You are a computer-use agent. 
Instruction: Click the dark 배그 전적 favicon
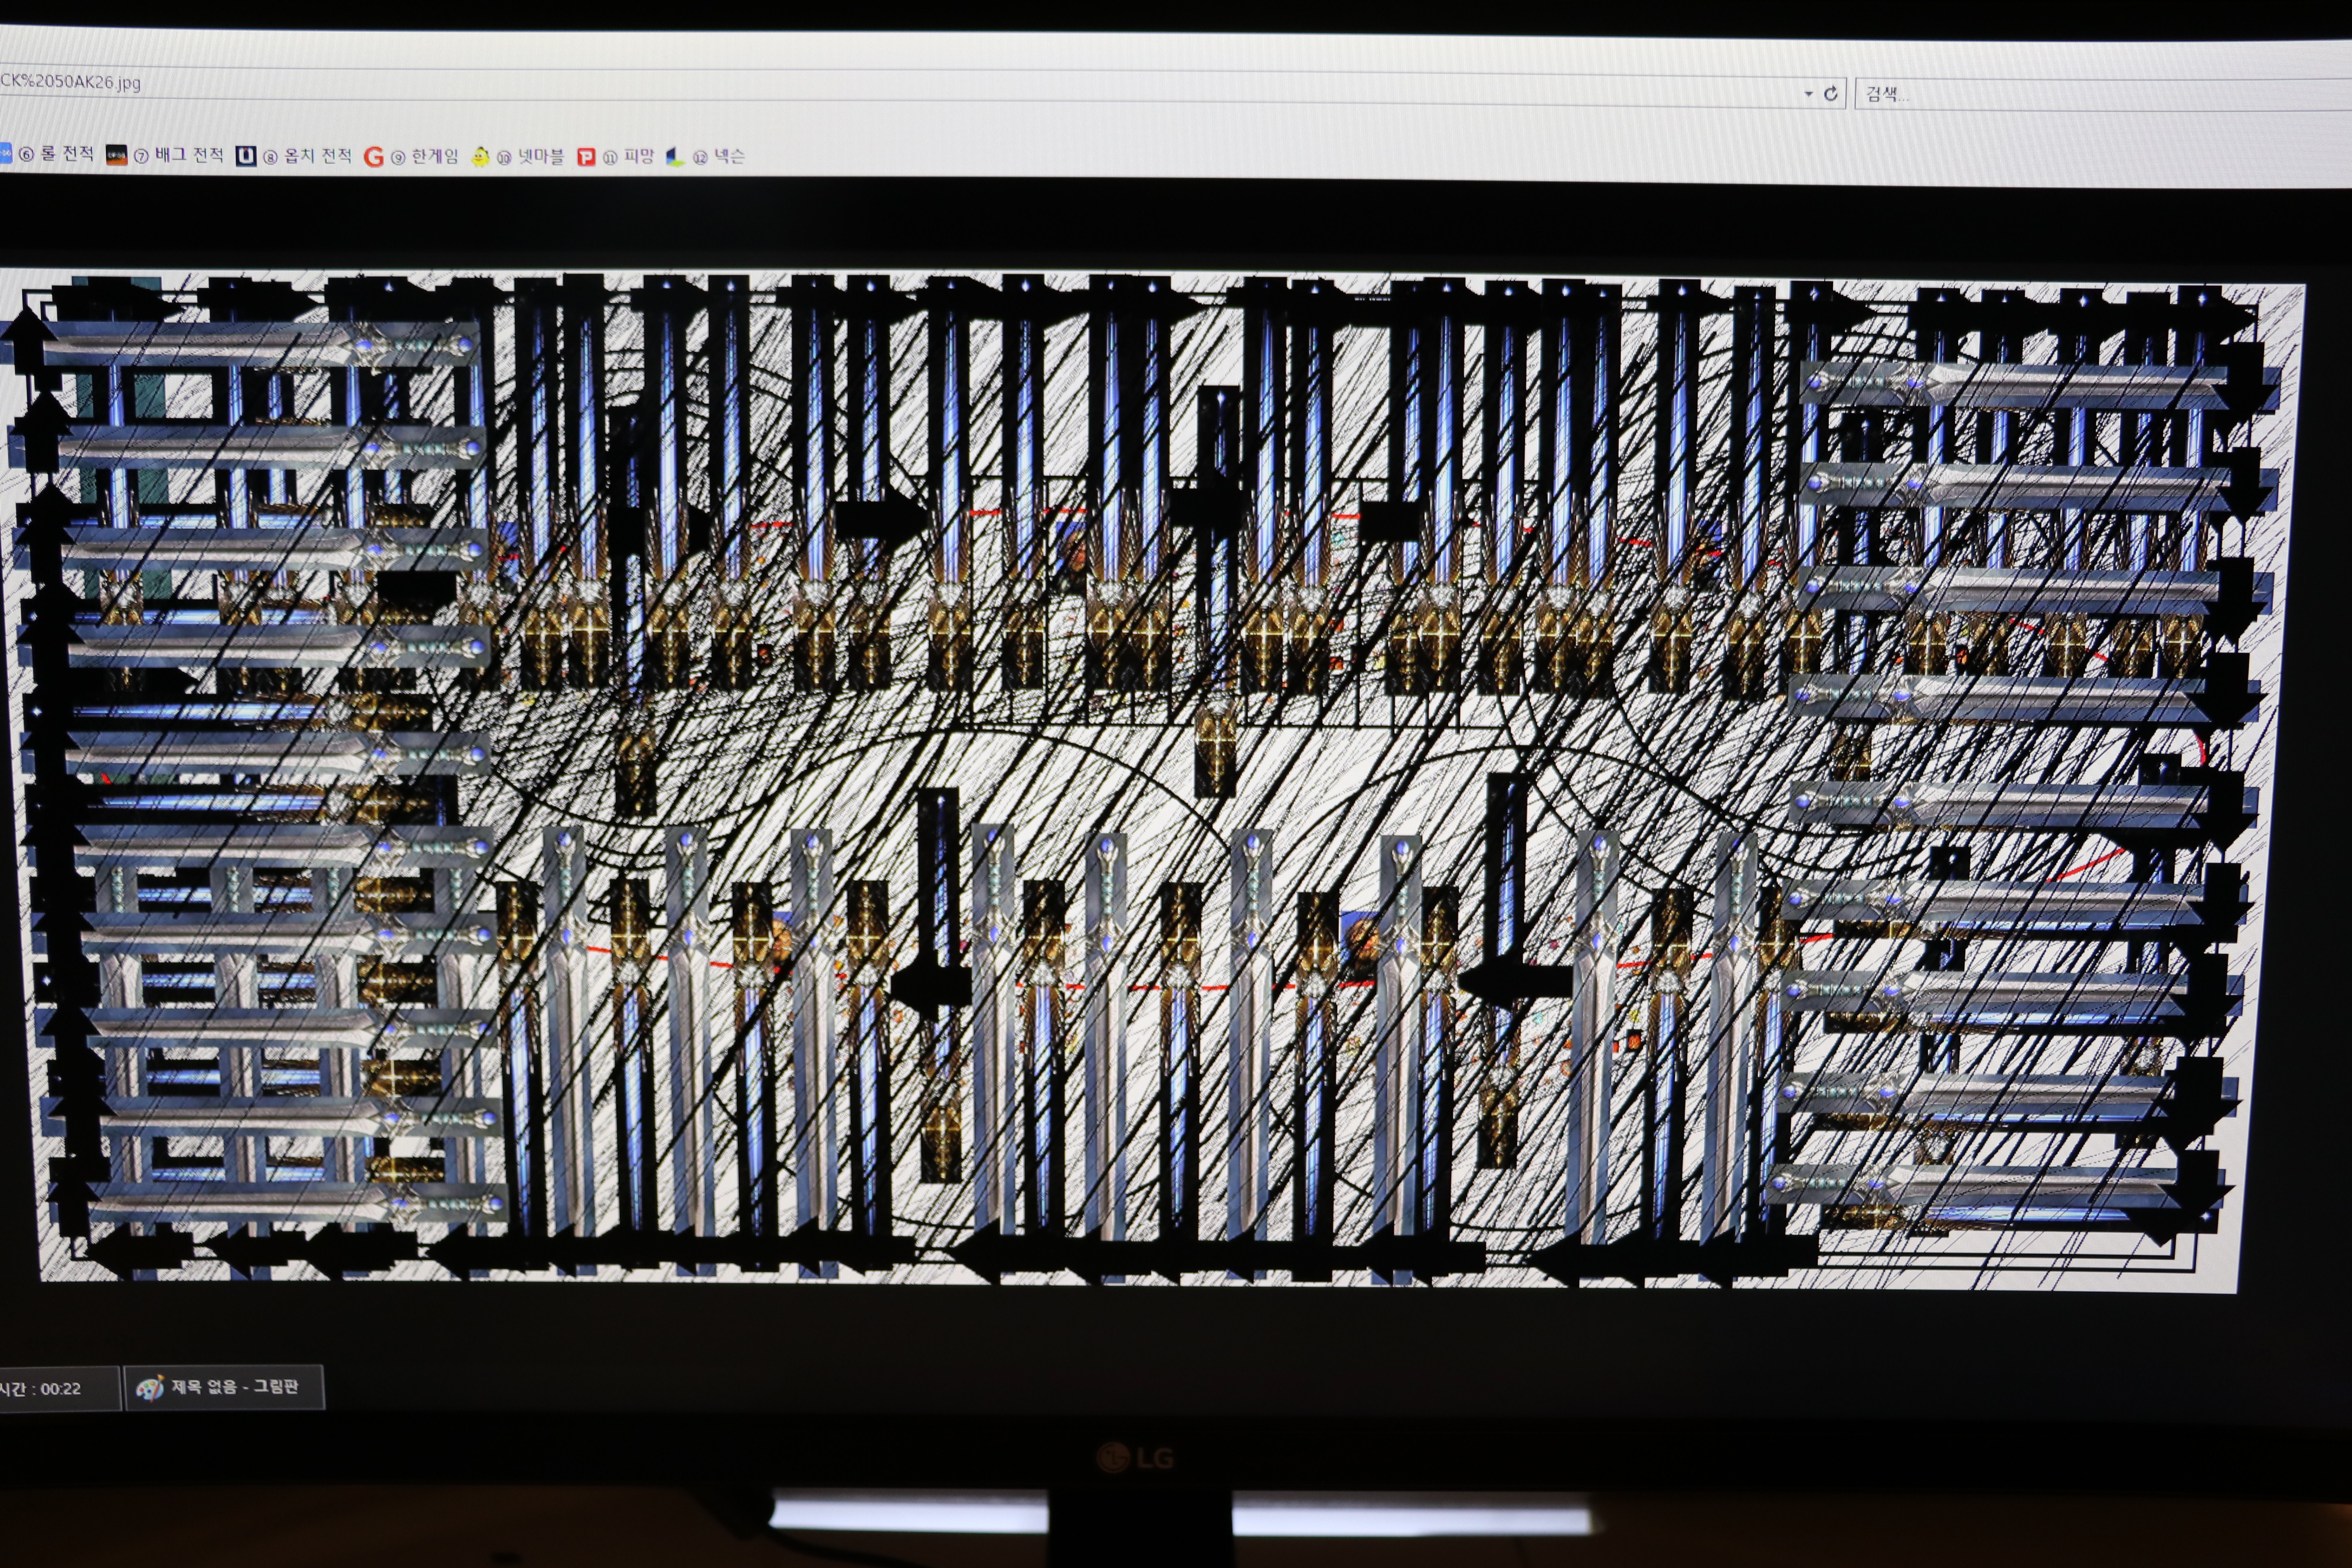(116, 155)
